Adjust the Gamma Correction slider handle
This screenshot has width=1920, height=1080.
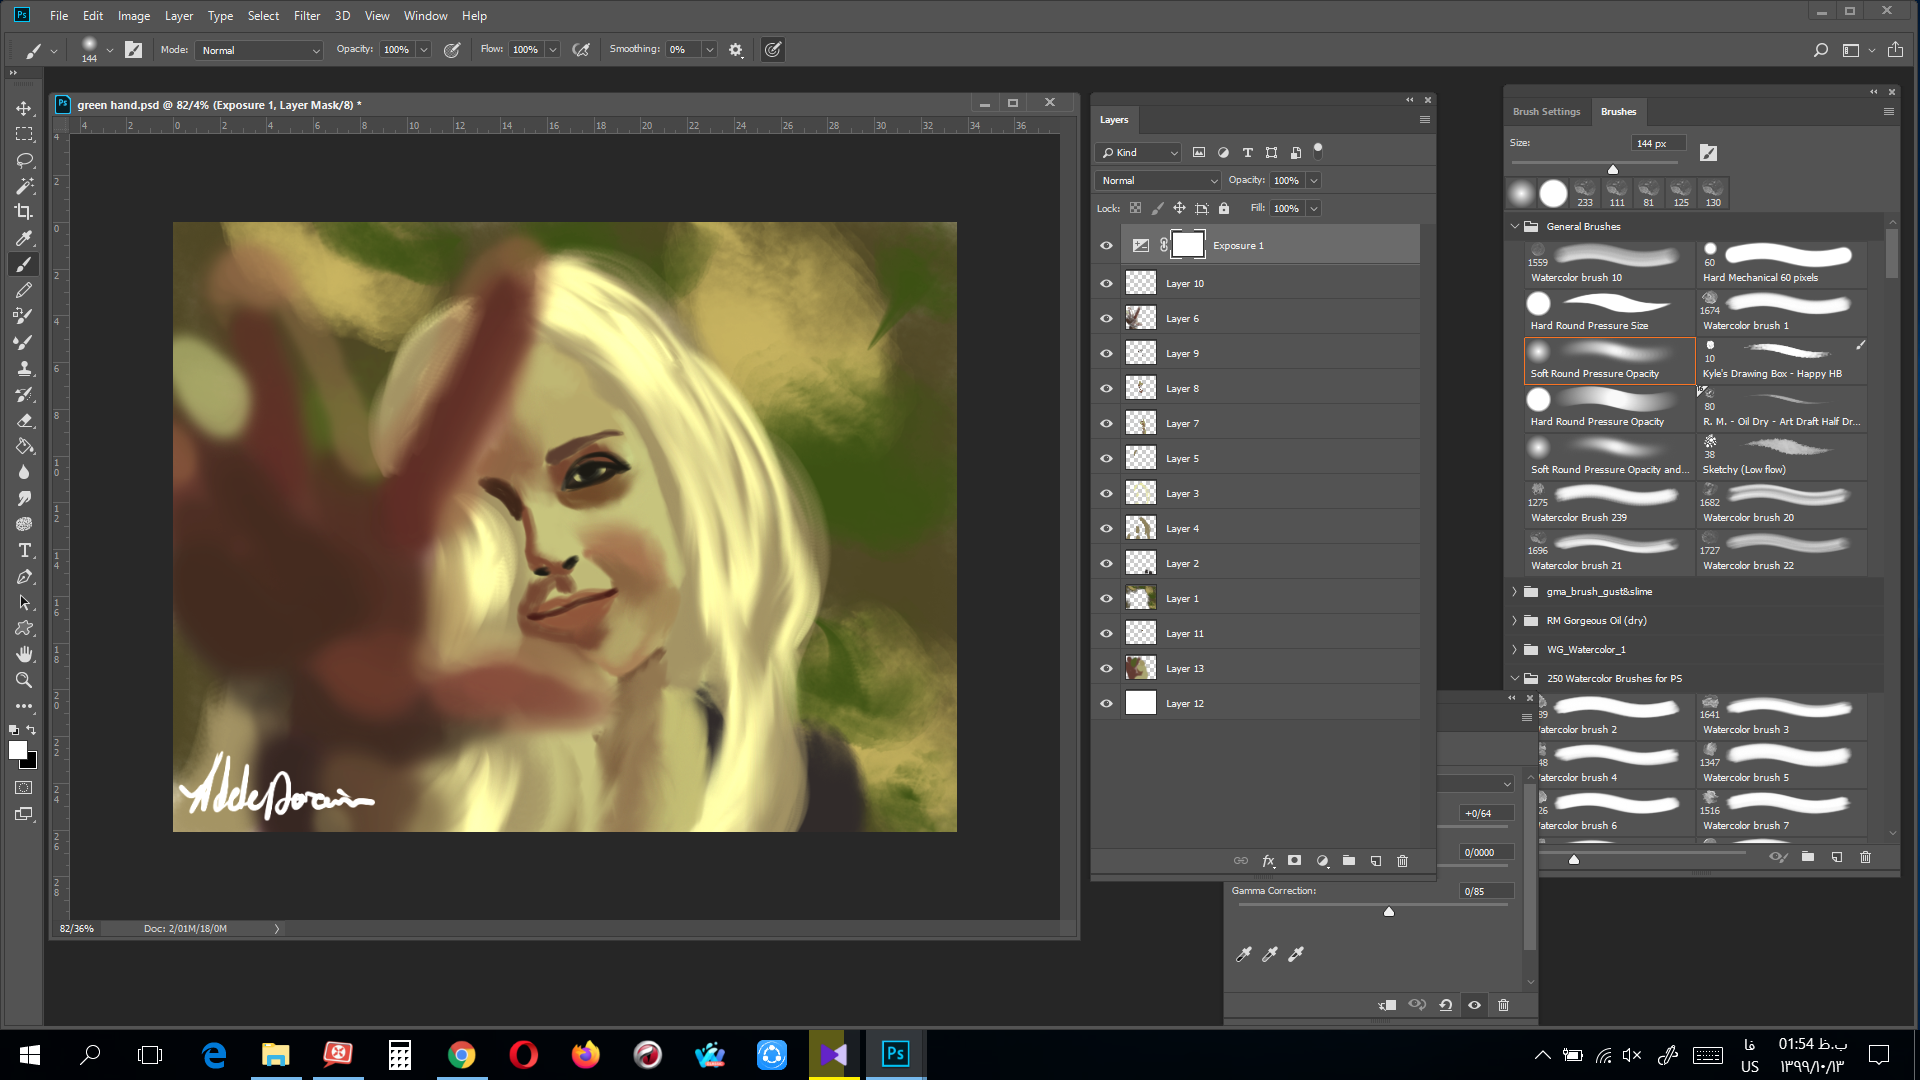point(1388,912)
